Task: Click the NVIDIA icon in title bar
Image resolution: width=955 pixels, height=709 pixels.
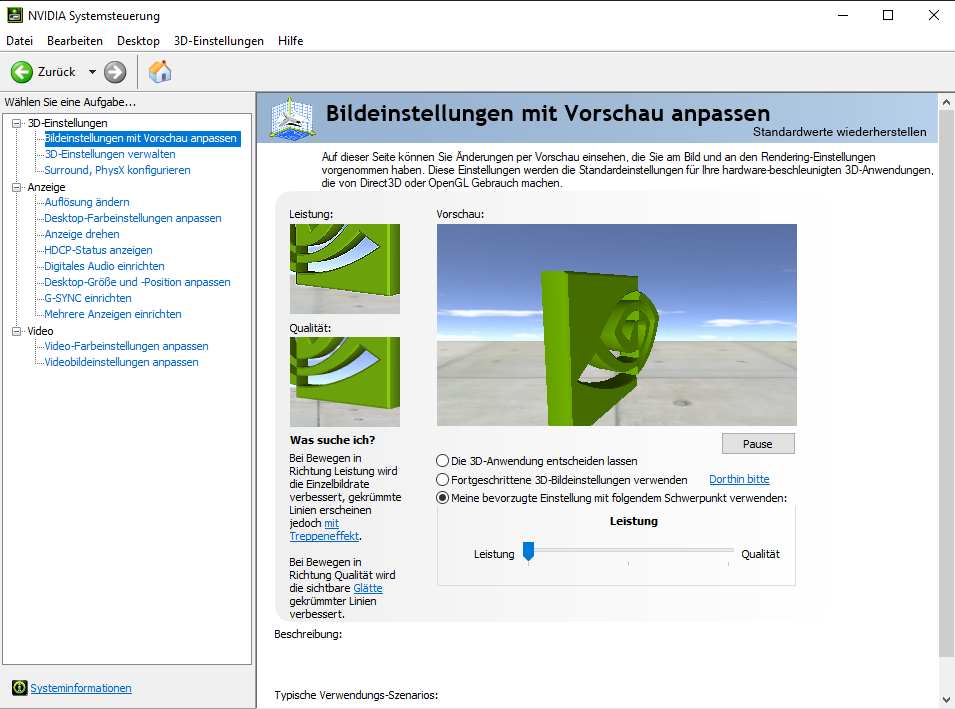Action: 15,15
